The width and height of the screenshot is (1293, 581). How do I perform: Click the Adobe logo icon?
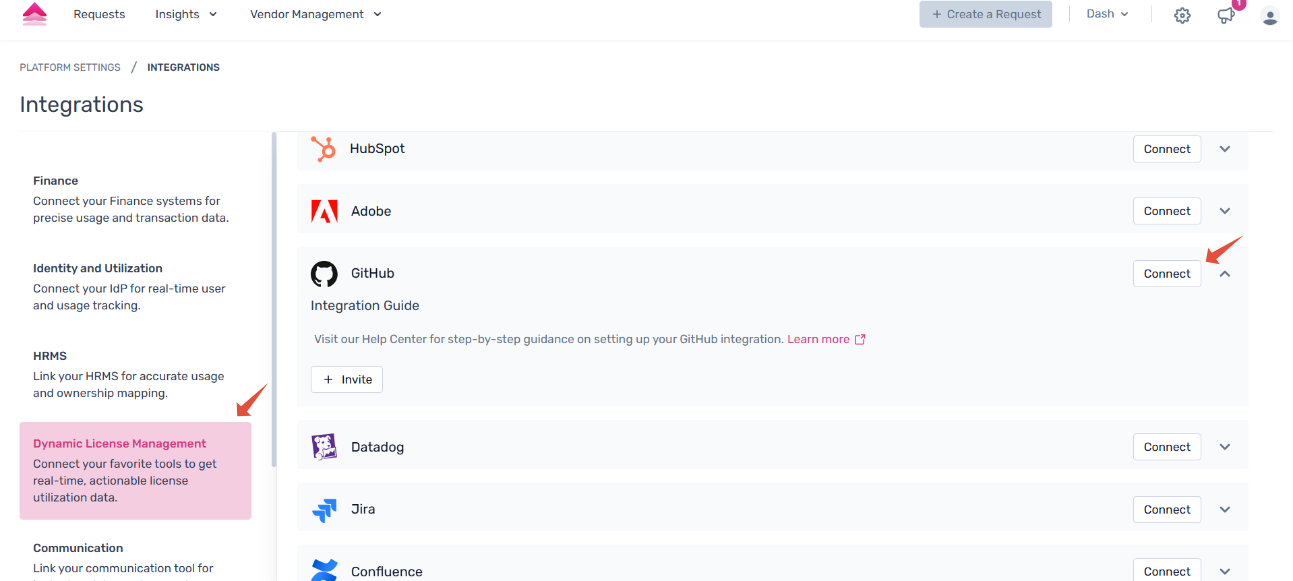(324, 211)
